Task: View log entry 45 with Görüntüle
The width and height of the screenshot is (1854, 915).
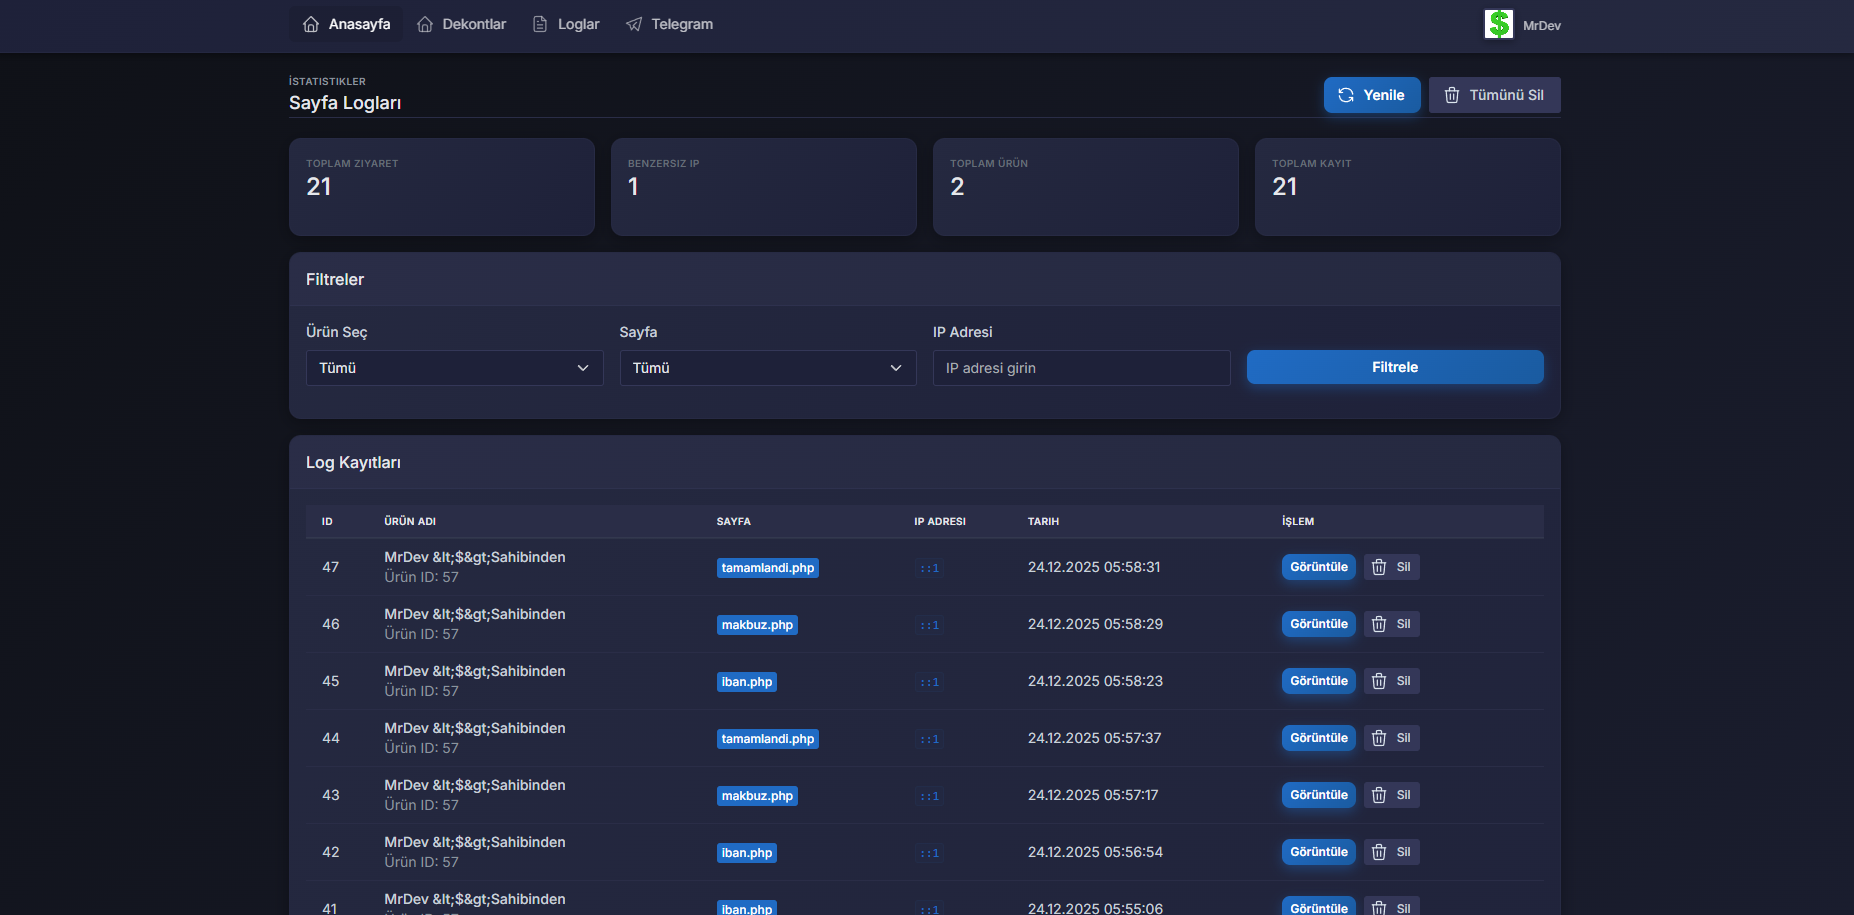Action: 1319,681
